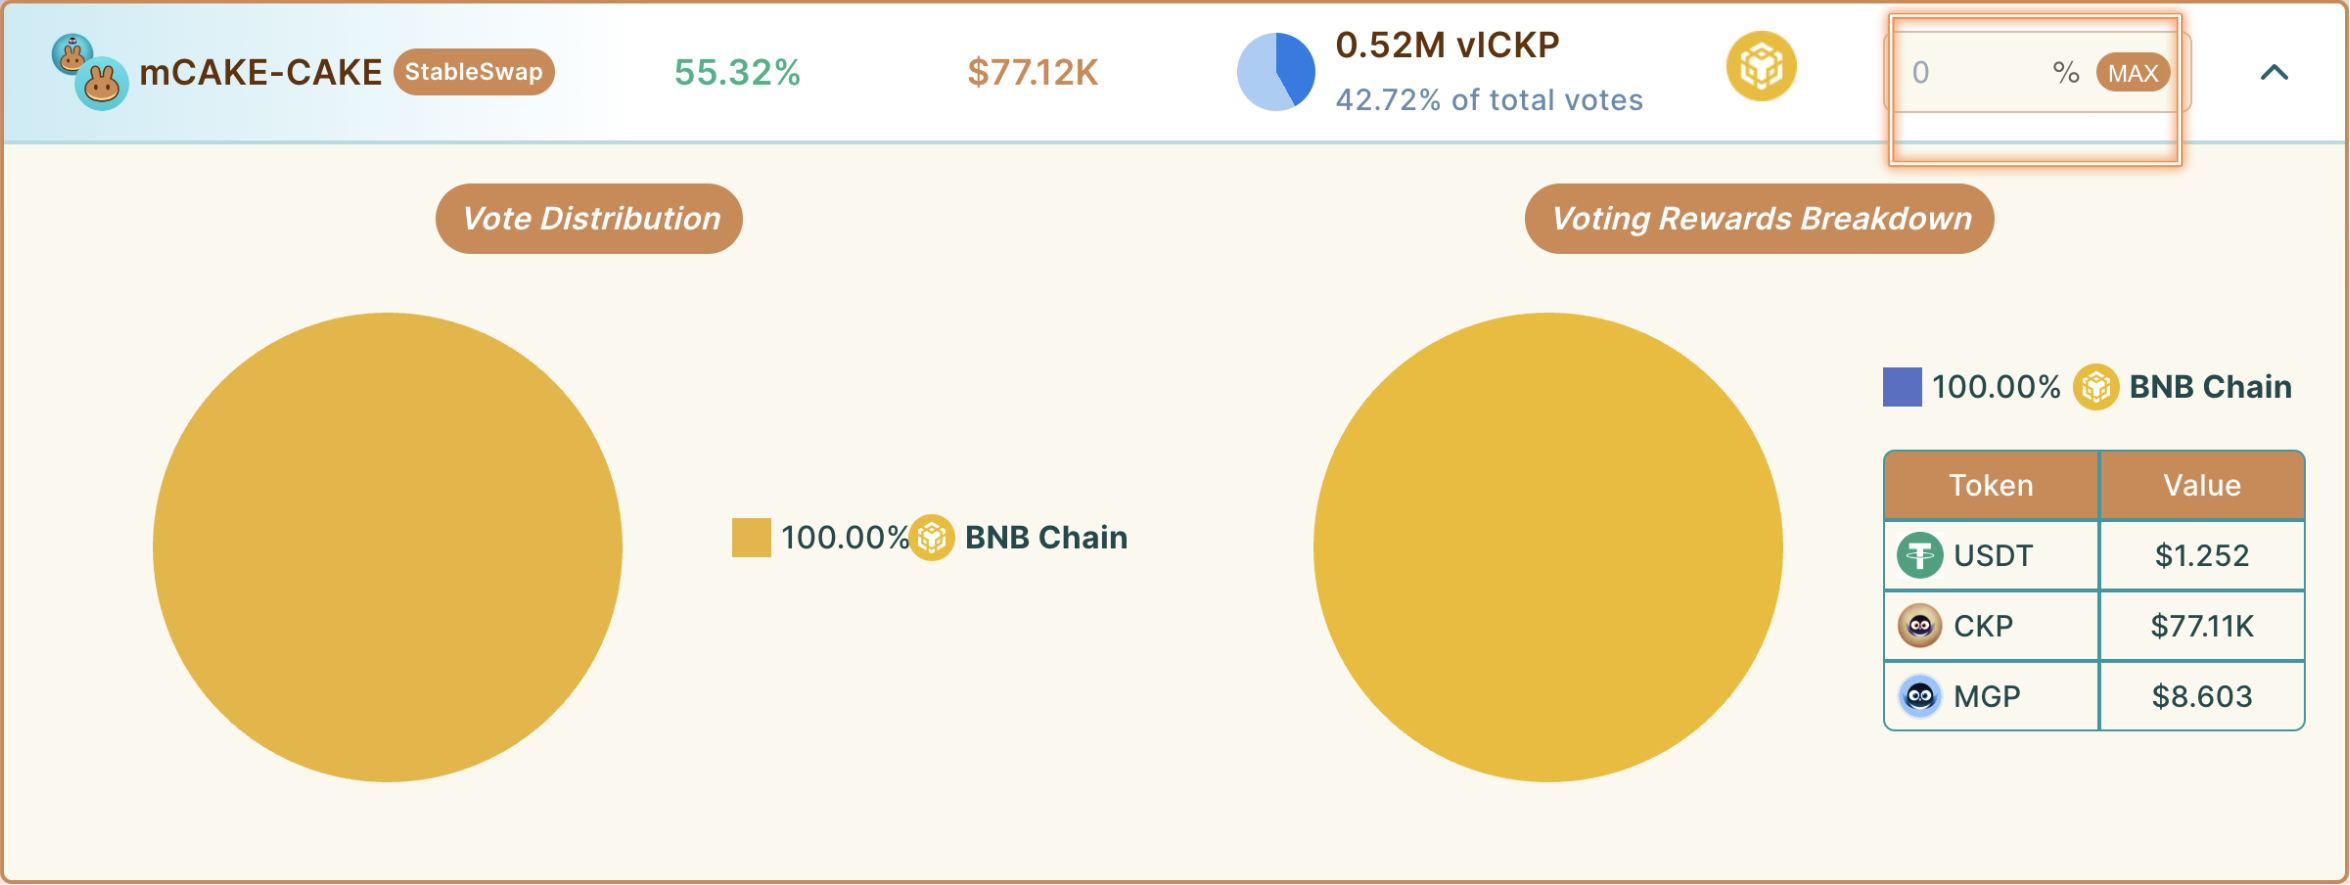This screenshot has height=885, width=2350.
Task: Click BNB icon in Vote Distribution legend
Action: point(932,538)
